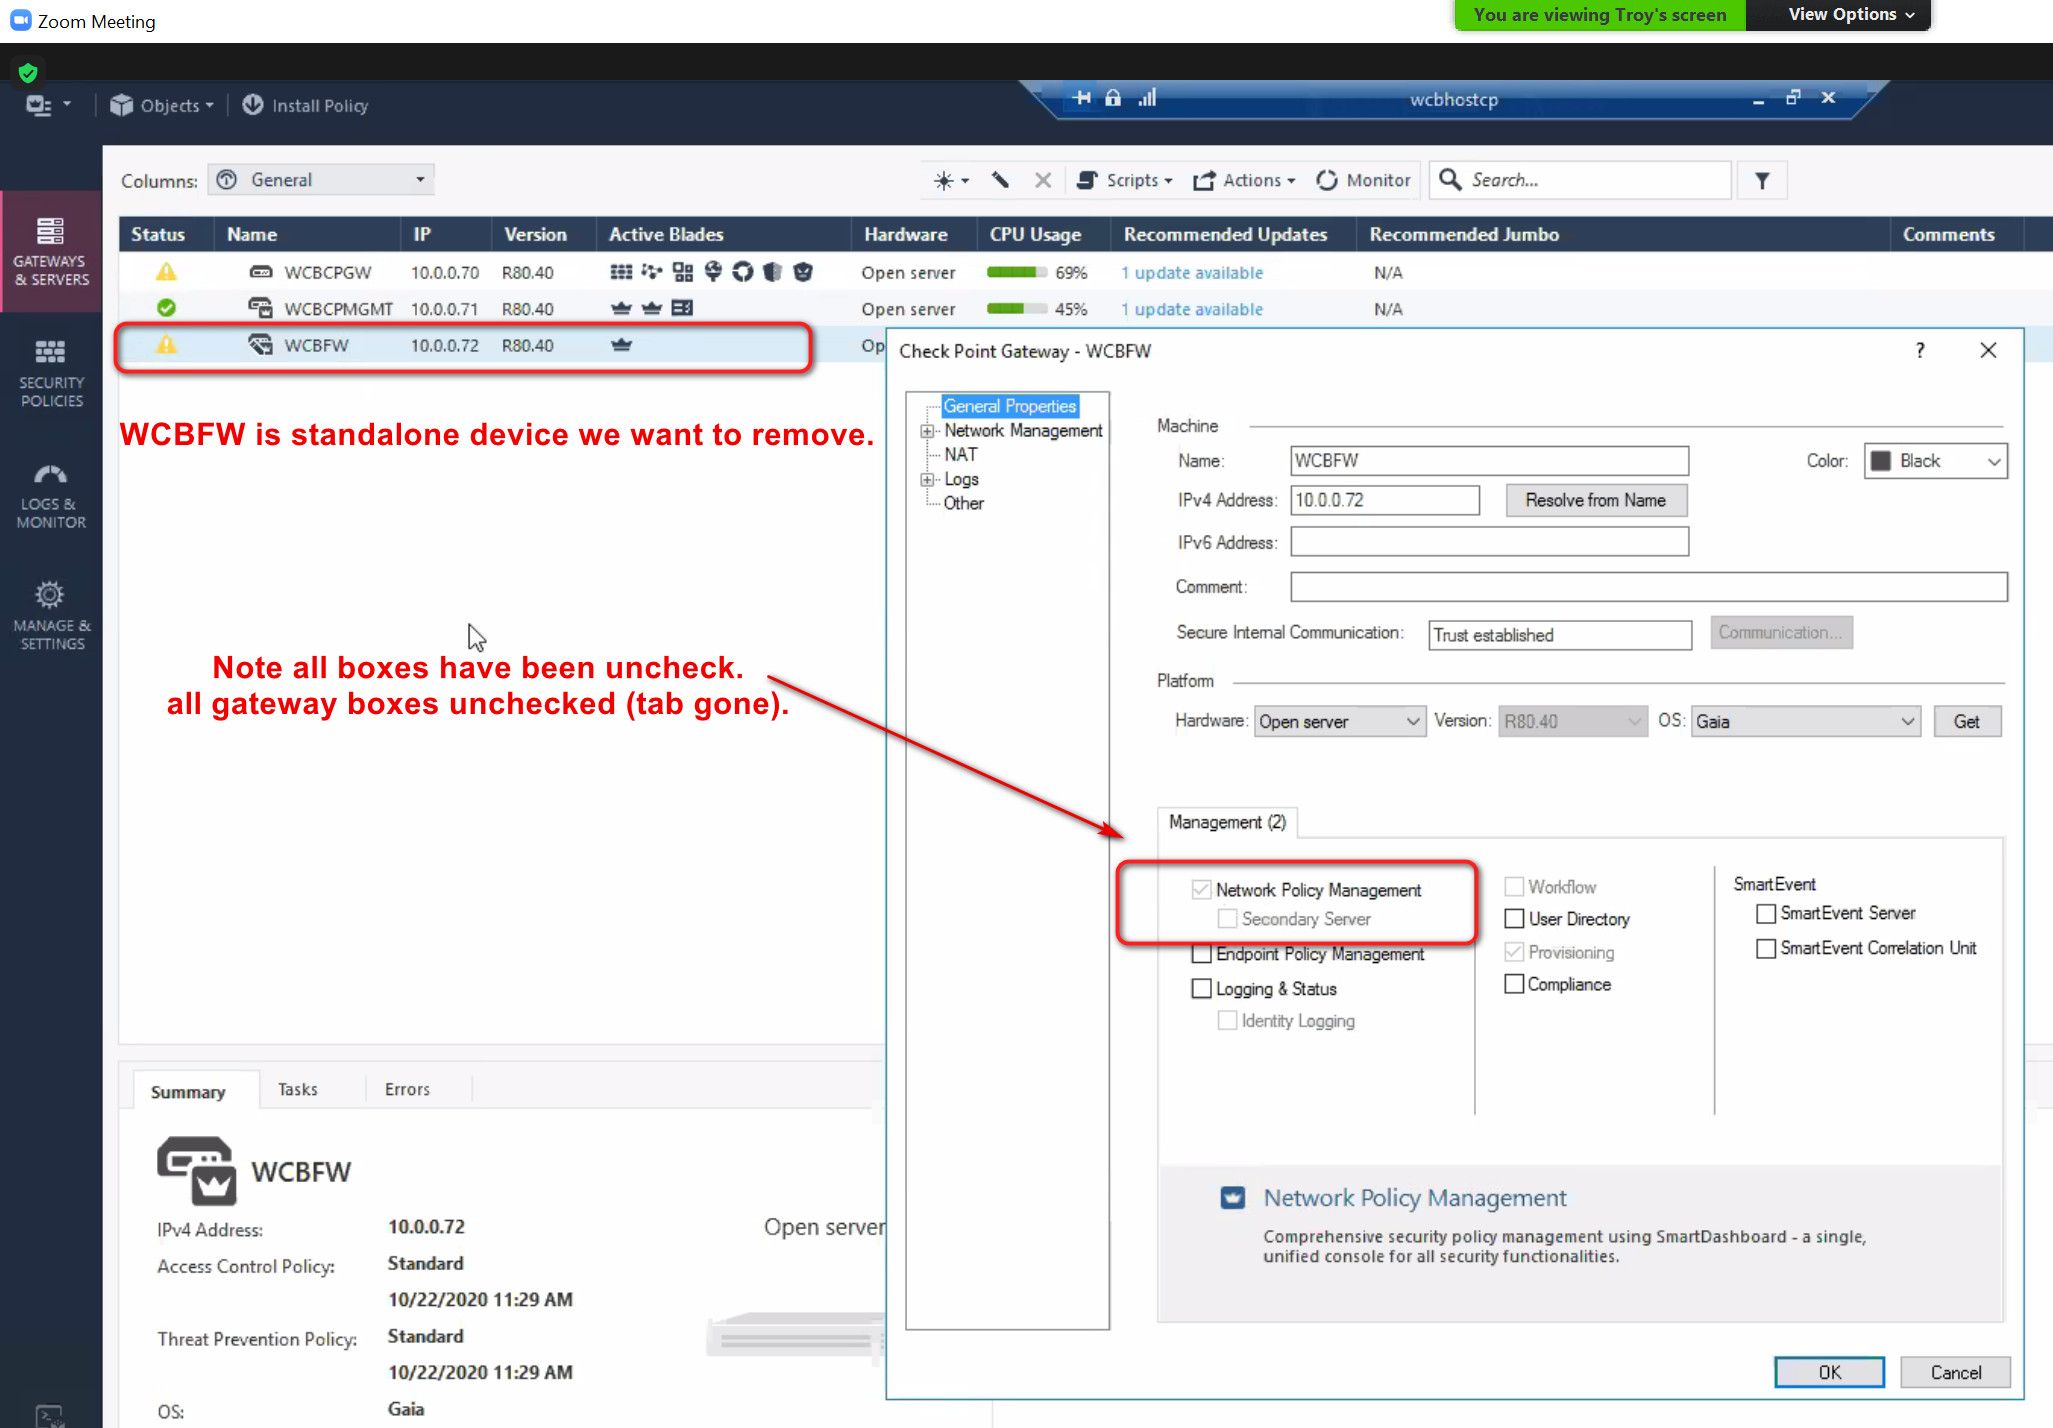Open the Scripts menu
2053x1428 pixels.
point(1125,180)
